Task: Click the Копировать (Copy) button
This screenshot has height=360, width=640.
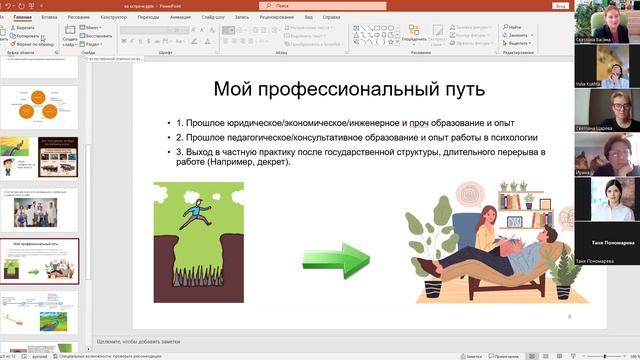Action: [x=25, y=36]
